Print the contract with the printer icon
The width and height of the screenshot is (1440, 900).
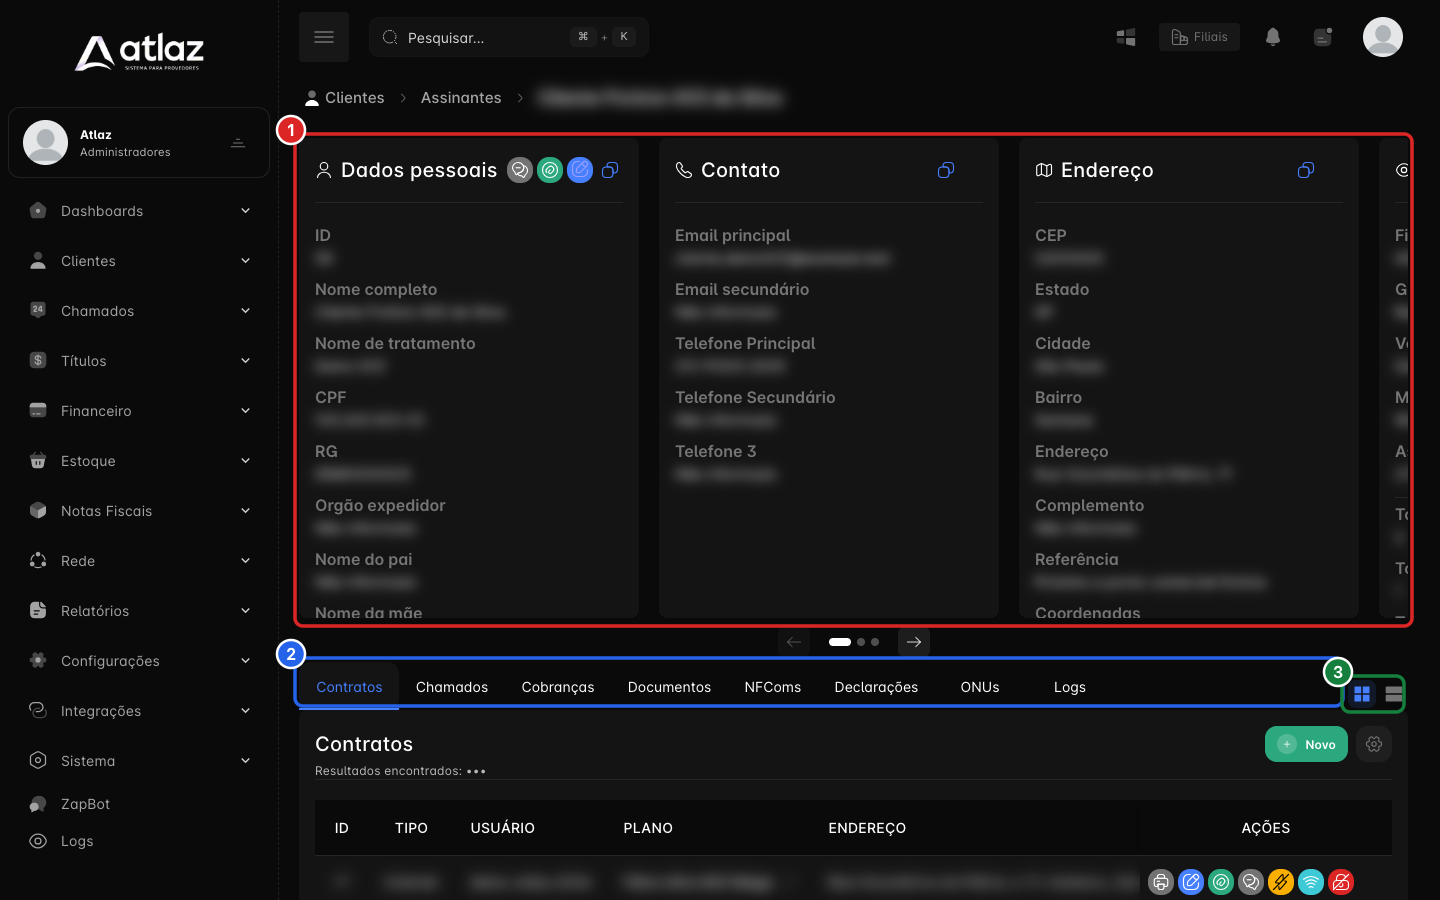pos(1161,882)
